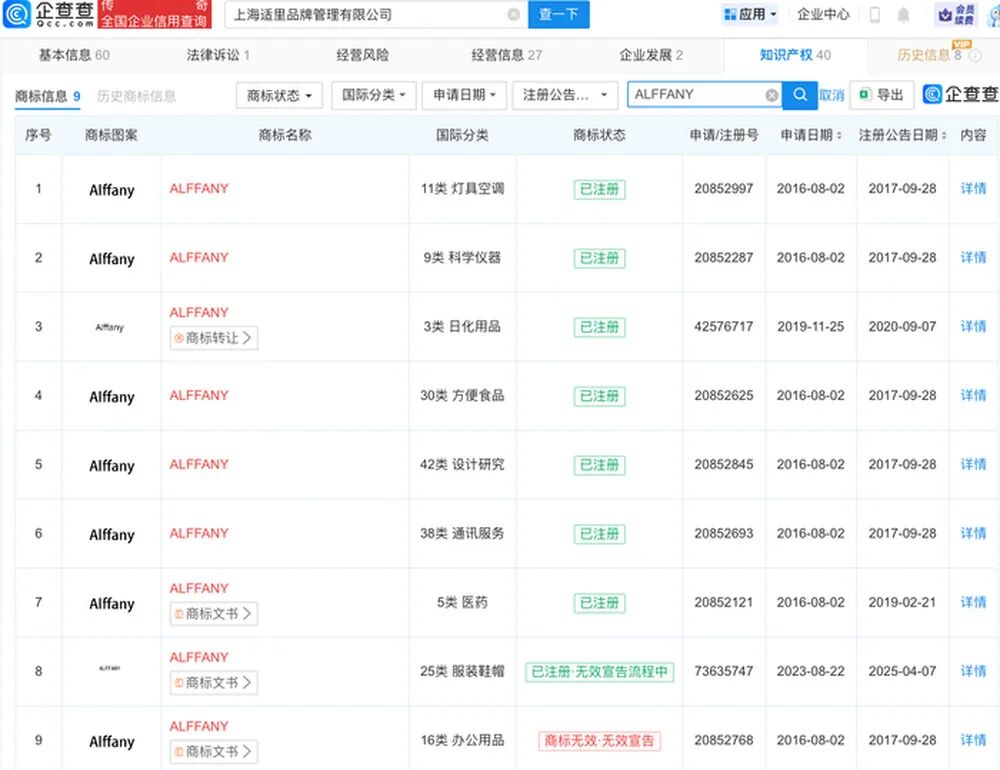
Task: Open 详情 for 25类 服装鞋帽 row
Action: [x=973, y=671]
